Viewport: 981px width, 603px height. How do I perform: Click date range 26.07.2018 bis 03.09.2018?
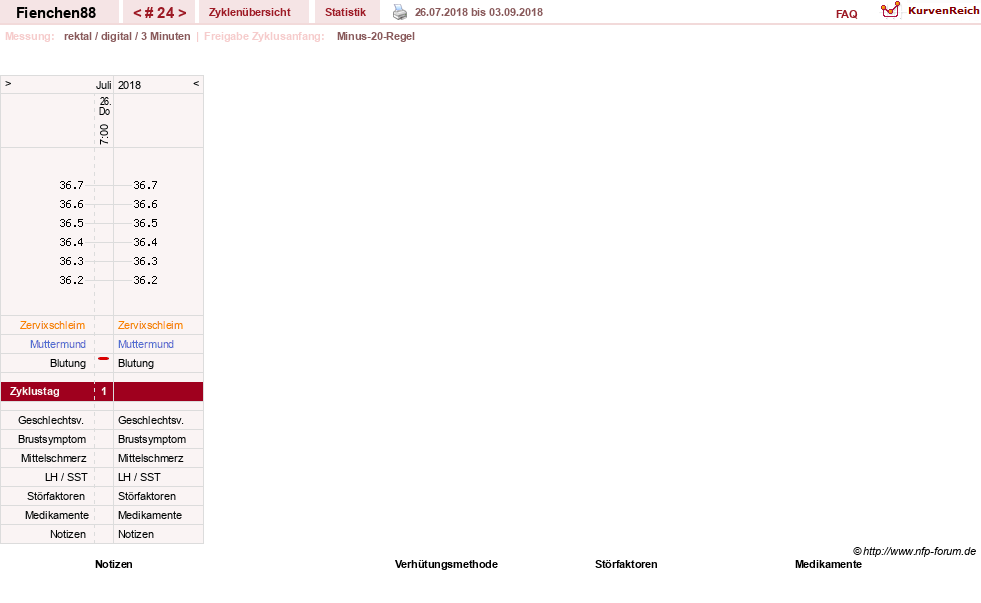479,12
